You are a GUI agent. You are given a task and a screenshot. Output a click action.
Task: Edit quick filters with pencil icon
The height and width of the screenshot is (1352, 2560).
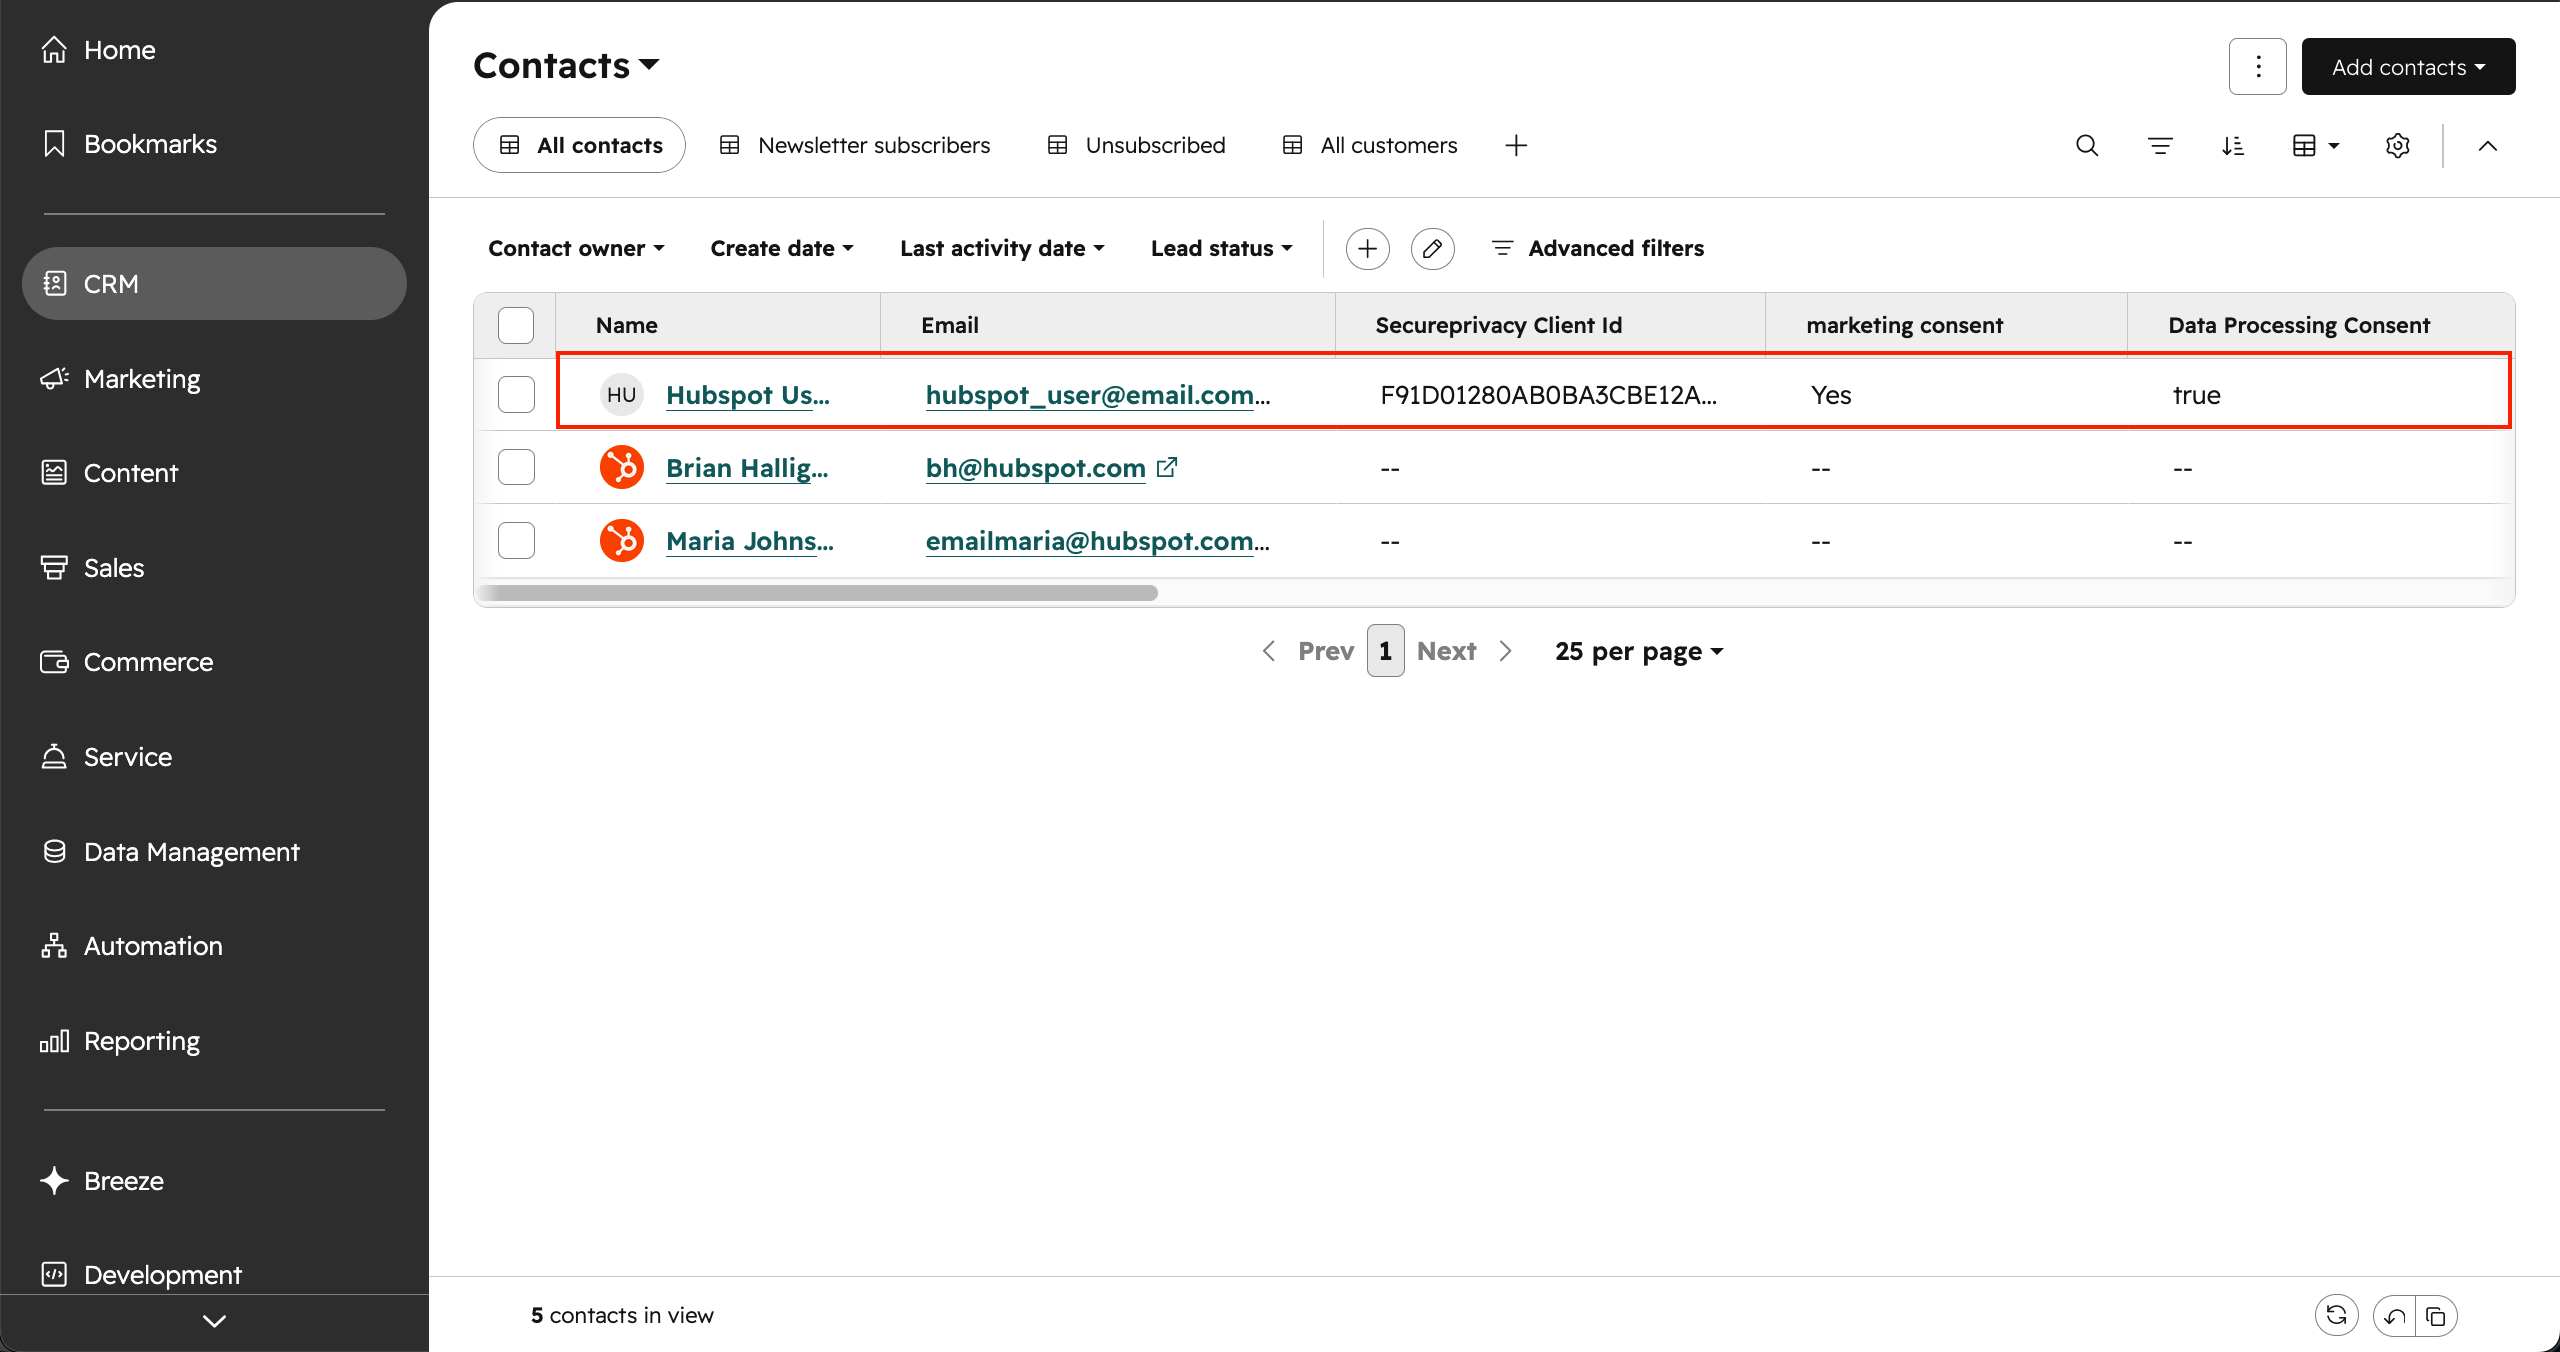1432,249
